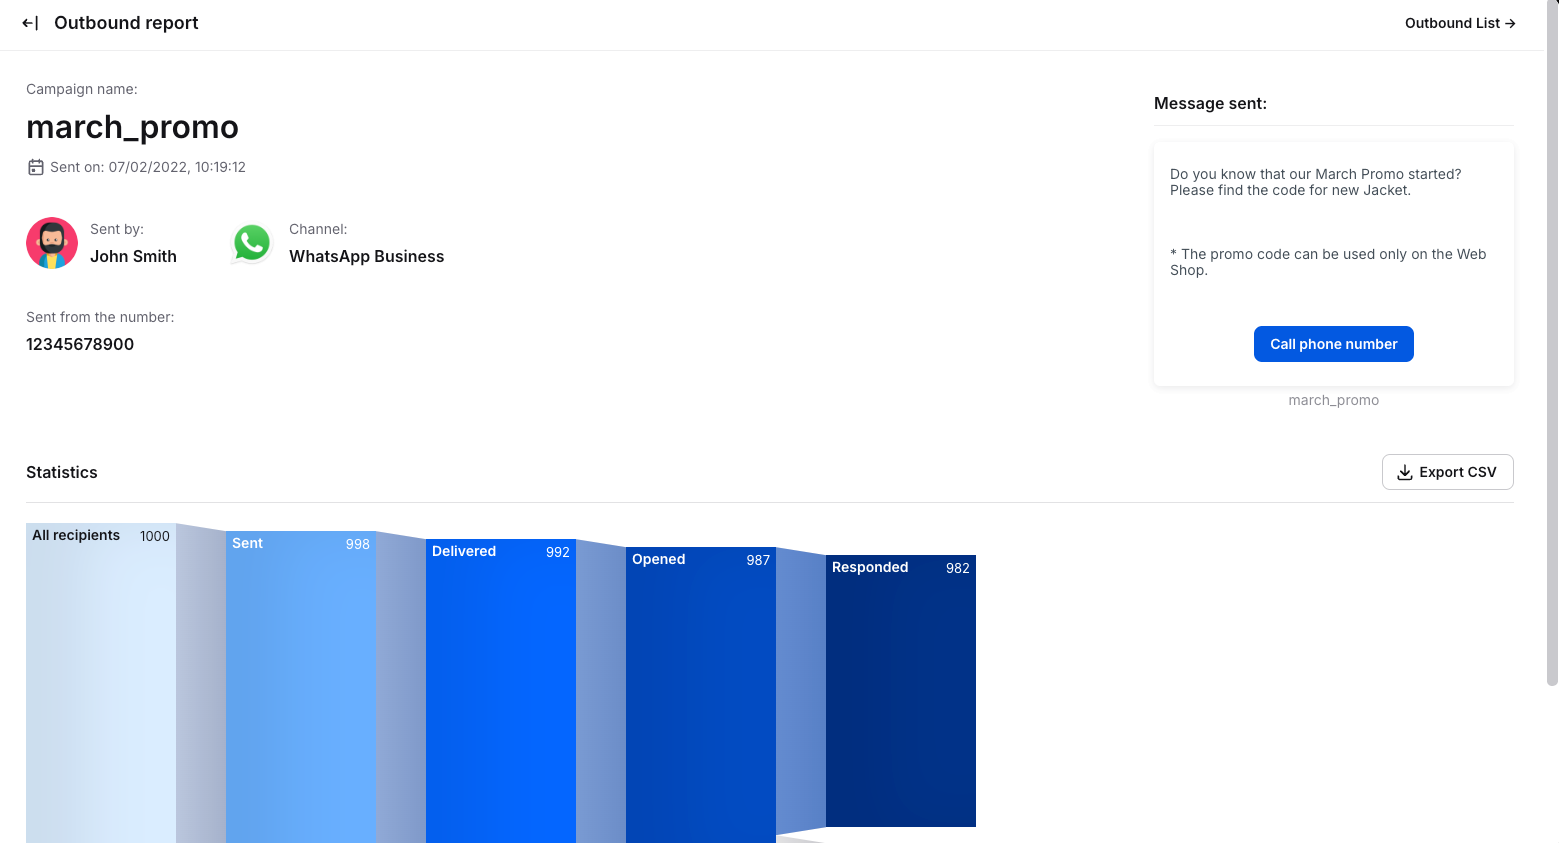Click John Smith's avatar picture
Image resolution: width=1559 pixels, height=843 pixels.
click(x=52, y=243)
